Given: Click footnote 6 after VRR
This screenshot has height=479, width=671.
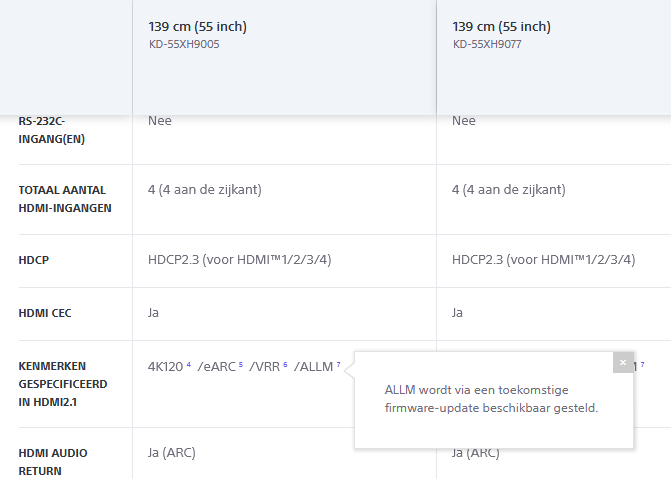Looking at the screenshot, I should pos(285,365).
